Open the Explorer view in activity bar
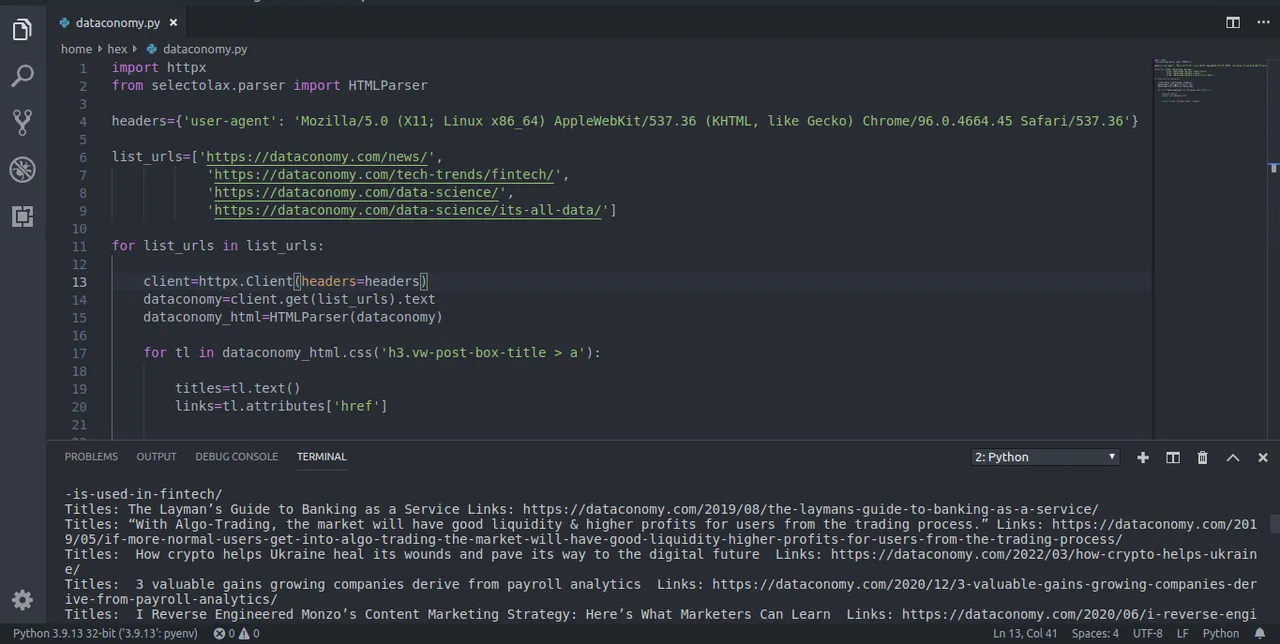Image resolution: width=1280 pixels, height=644 pixels. 22,30
